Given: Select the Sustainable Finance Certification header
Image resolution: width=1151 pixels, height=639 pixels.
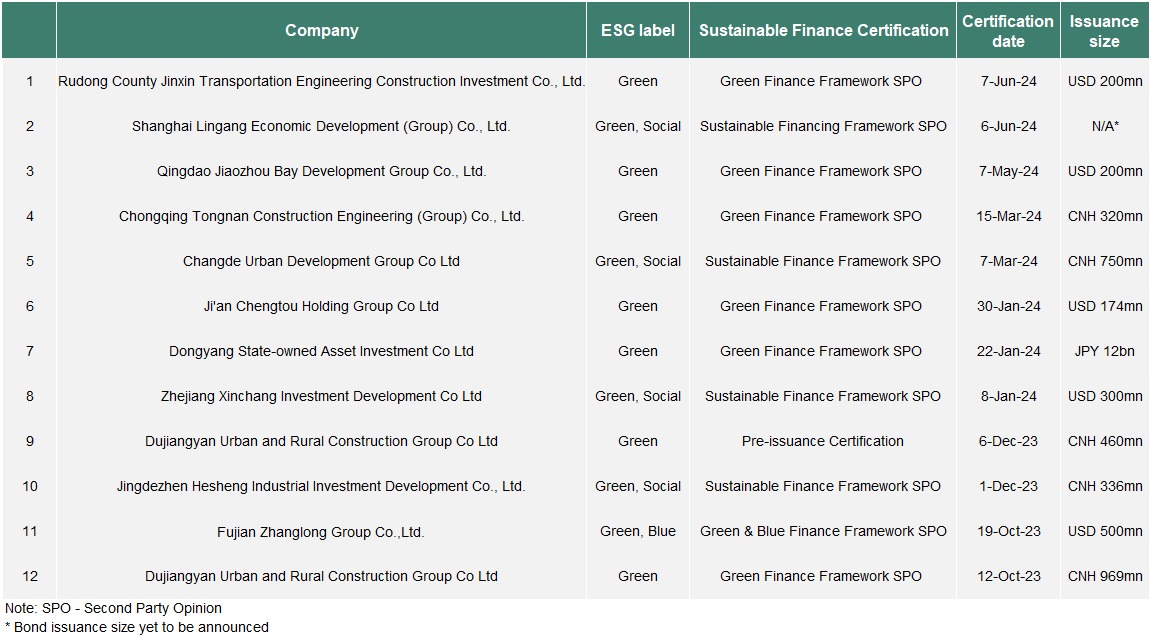Looking at the screenshot, I should coord(823,30).
